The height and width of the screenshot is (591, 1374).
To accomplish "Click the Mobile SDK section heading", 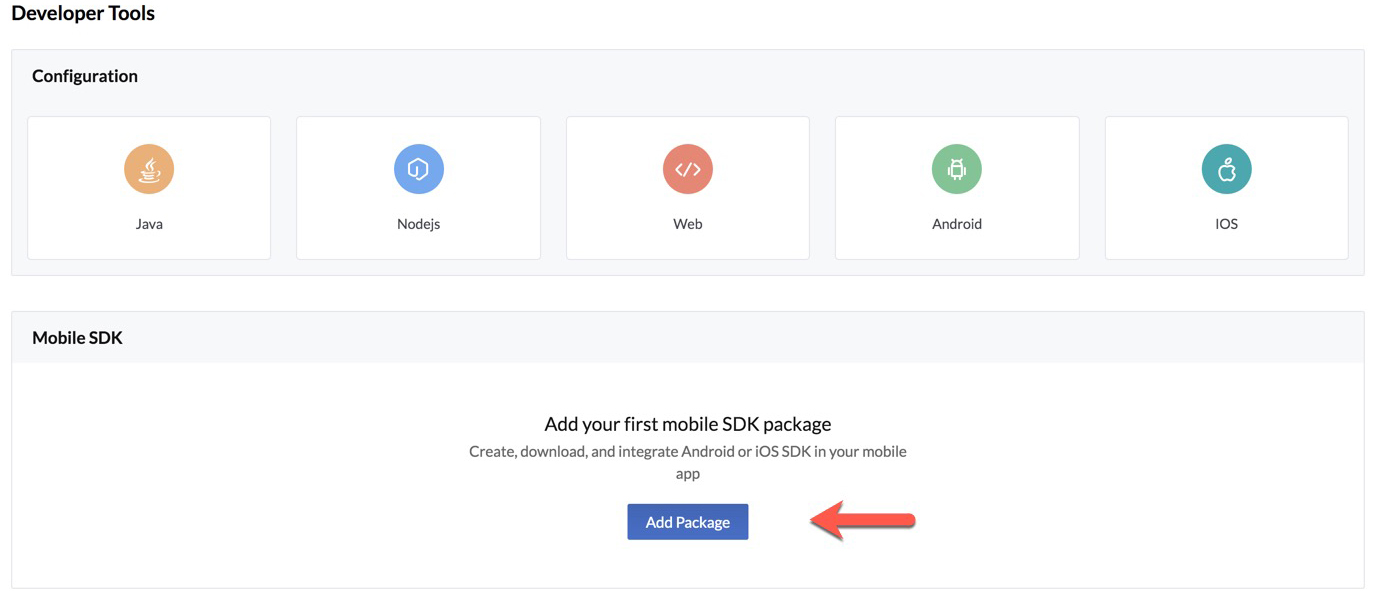I will point(77,338).
